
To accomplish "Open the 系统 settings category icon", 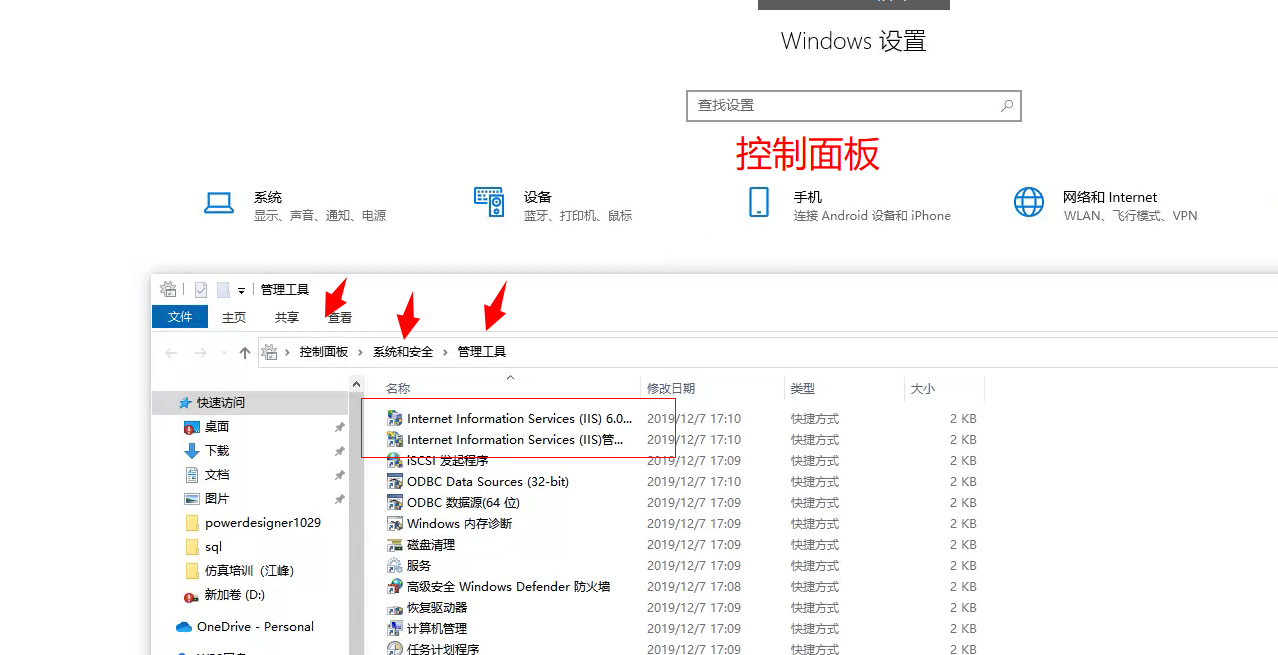I will tap(219, 203).
